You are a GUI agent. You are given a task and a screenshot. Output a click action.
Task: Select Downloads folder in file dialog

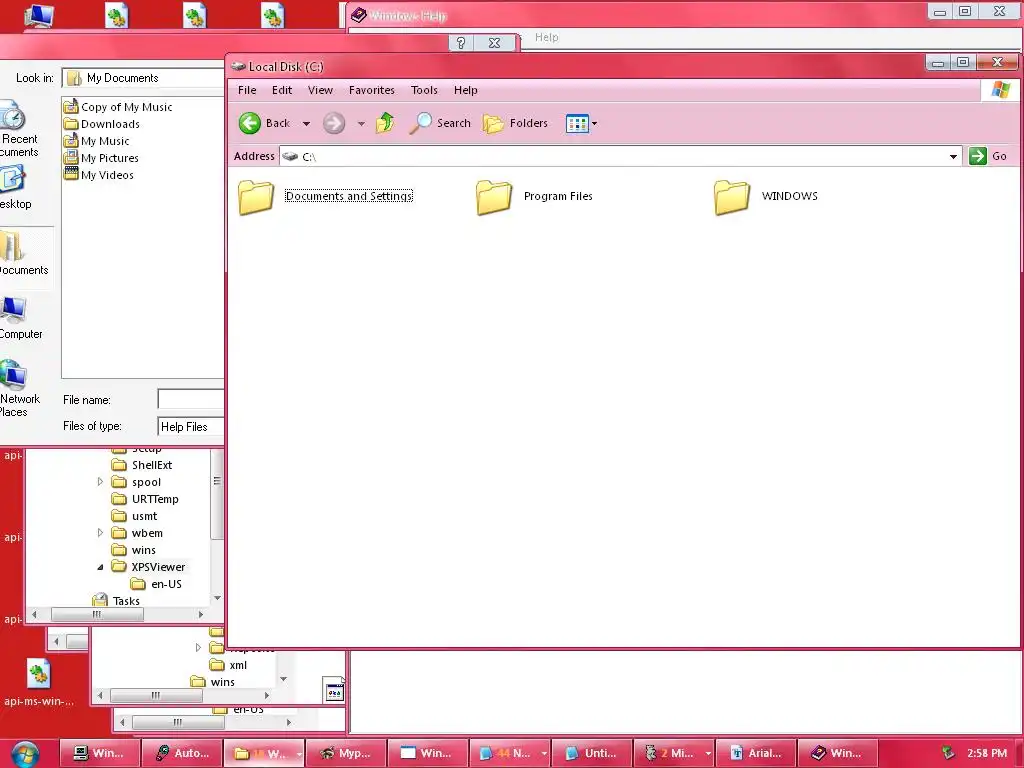102,124
